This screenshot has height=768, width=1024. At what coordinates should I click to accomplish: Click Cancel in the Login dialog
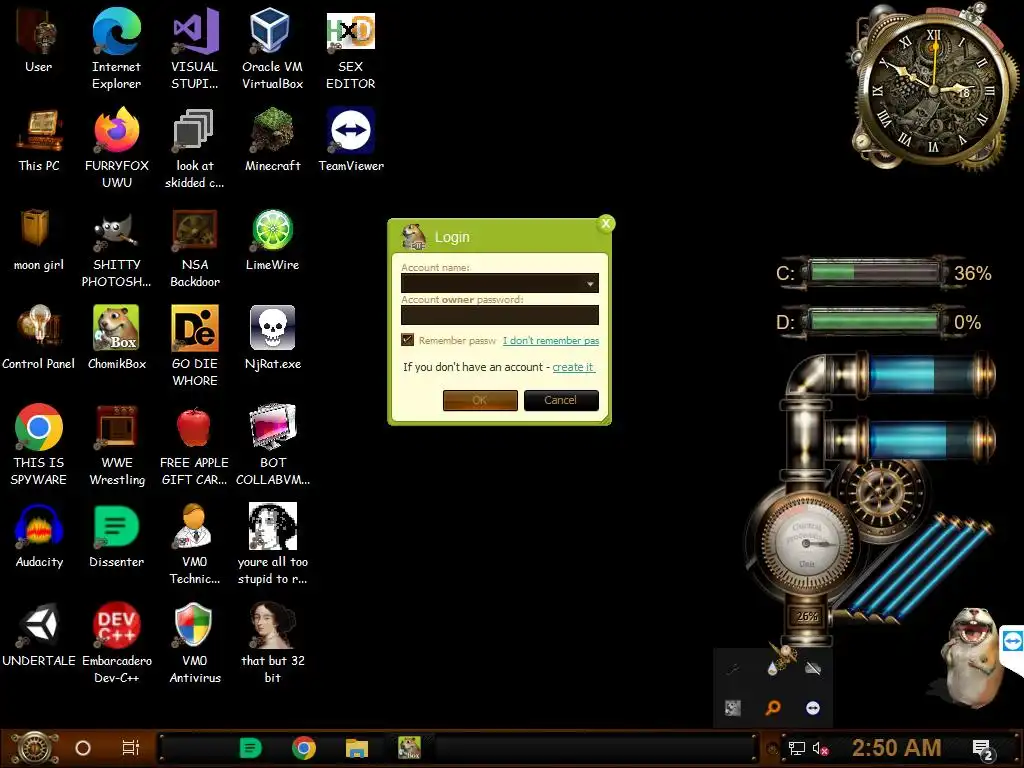[x=561, y=400]
